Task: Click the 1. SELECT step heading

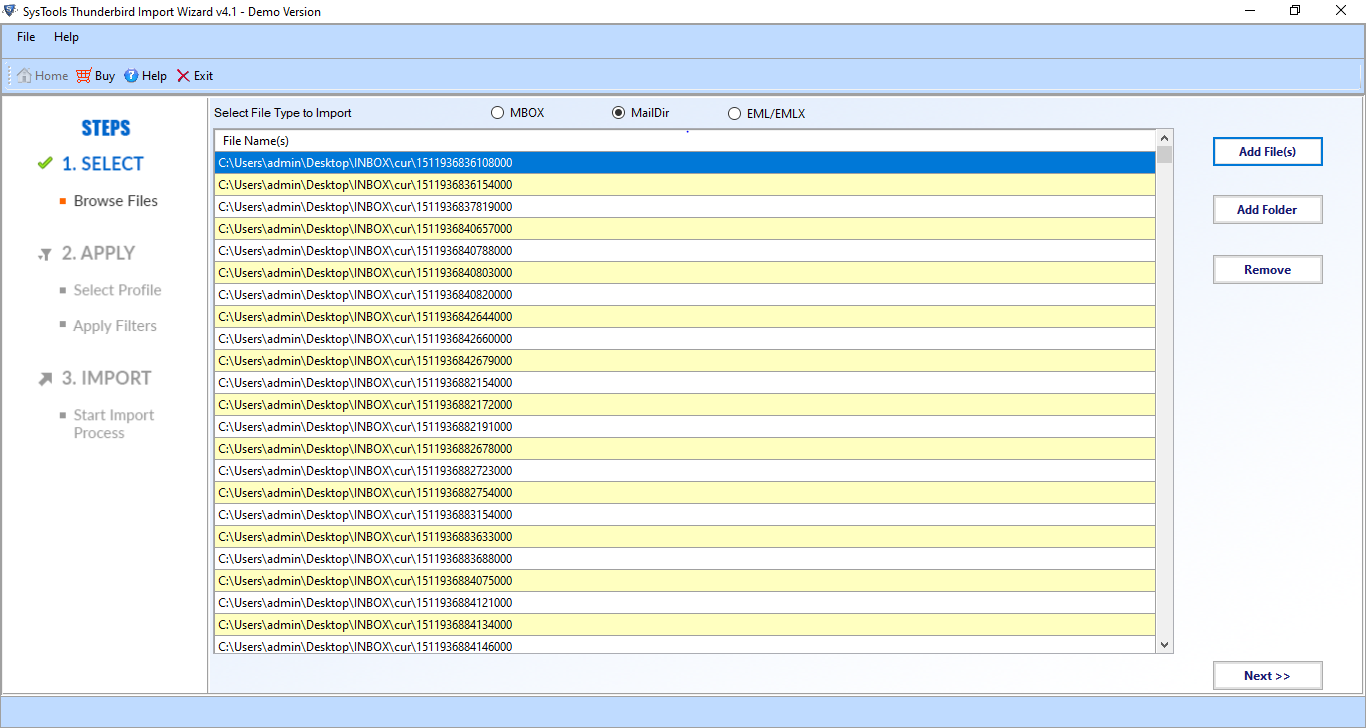Action: (103, 164)
